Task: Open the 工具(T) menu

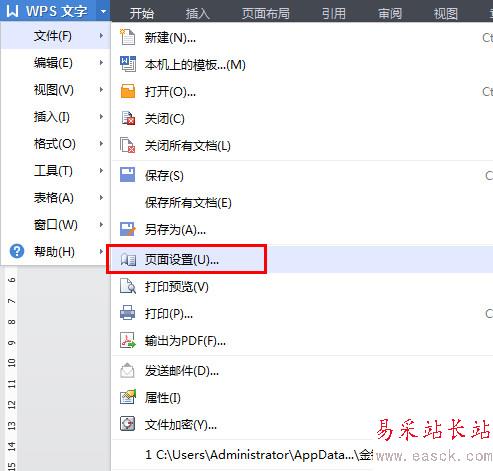Action: click(55, 170)
